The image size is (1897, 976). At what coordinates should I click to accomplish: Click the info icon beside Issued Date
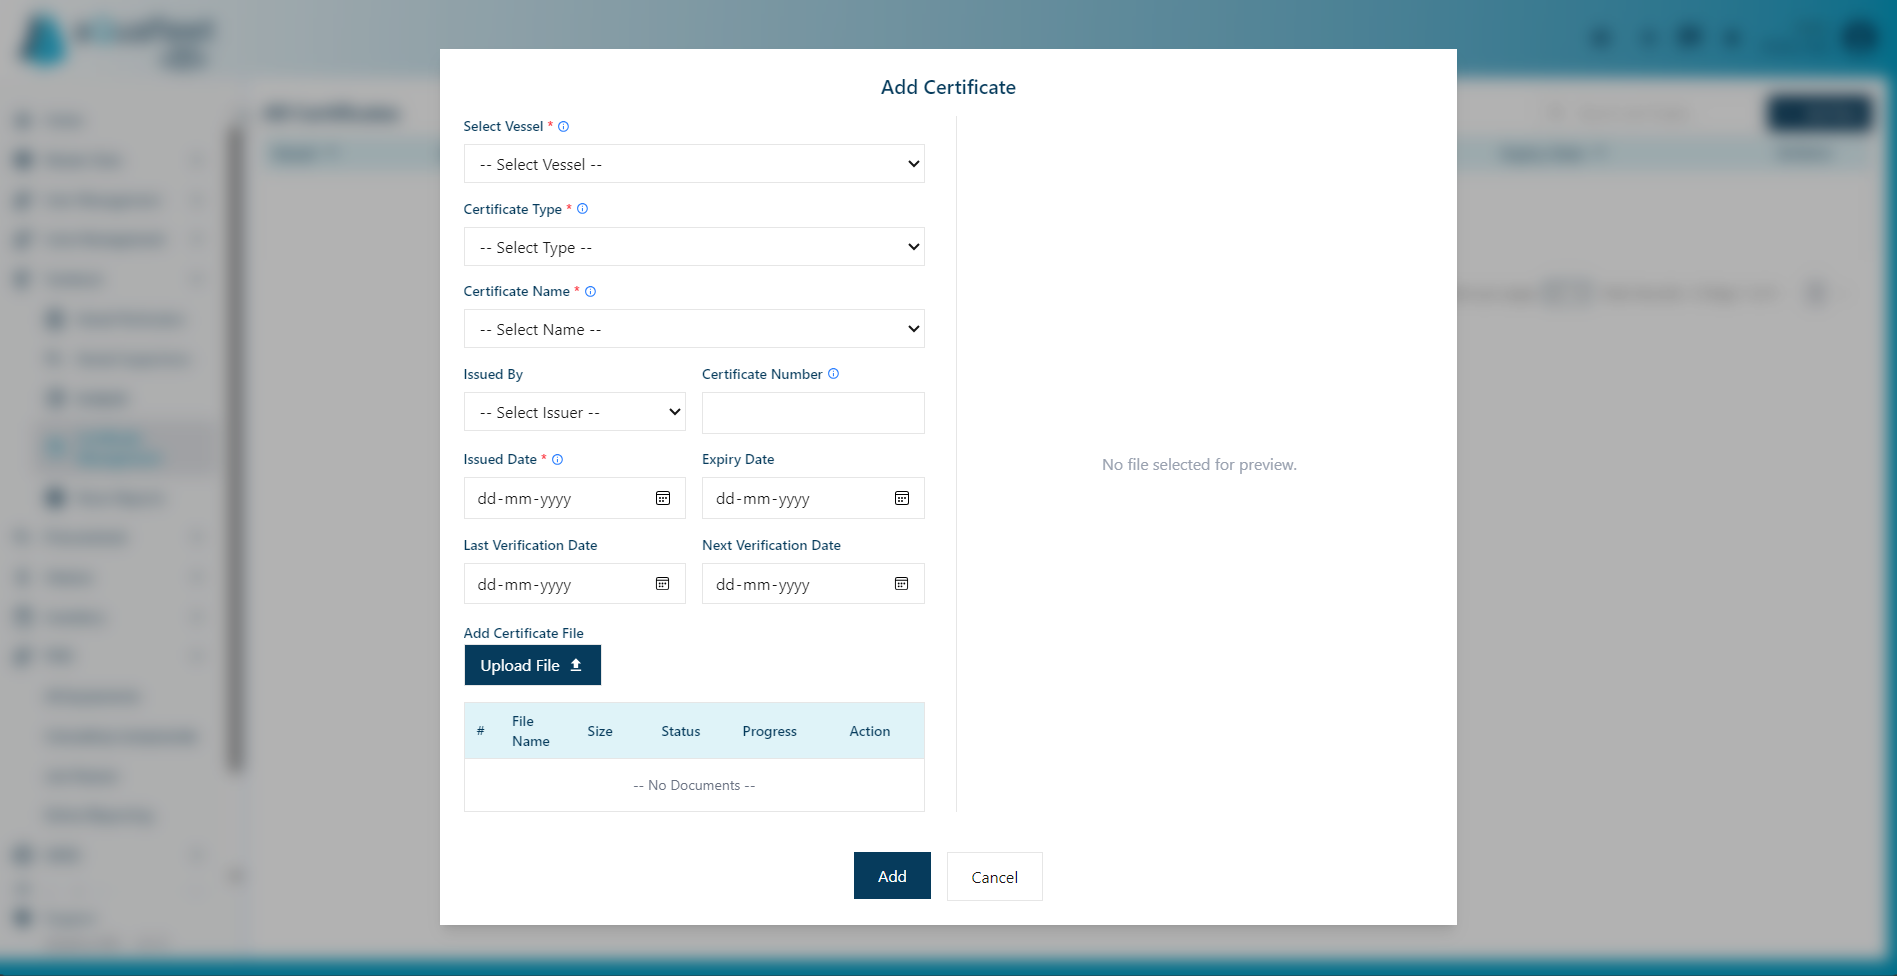click(557, 459)
